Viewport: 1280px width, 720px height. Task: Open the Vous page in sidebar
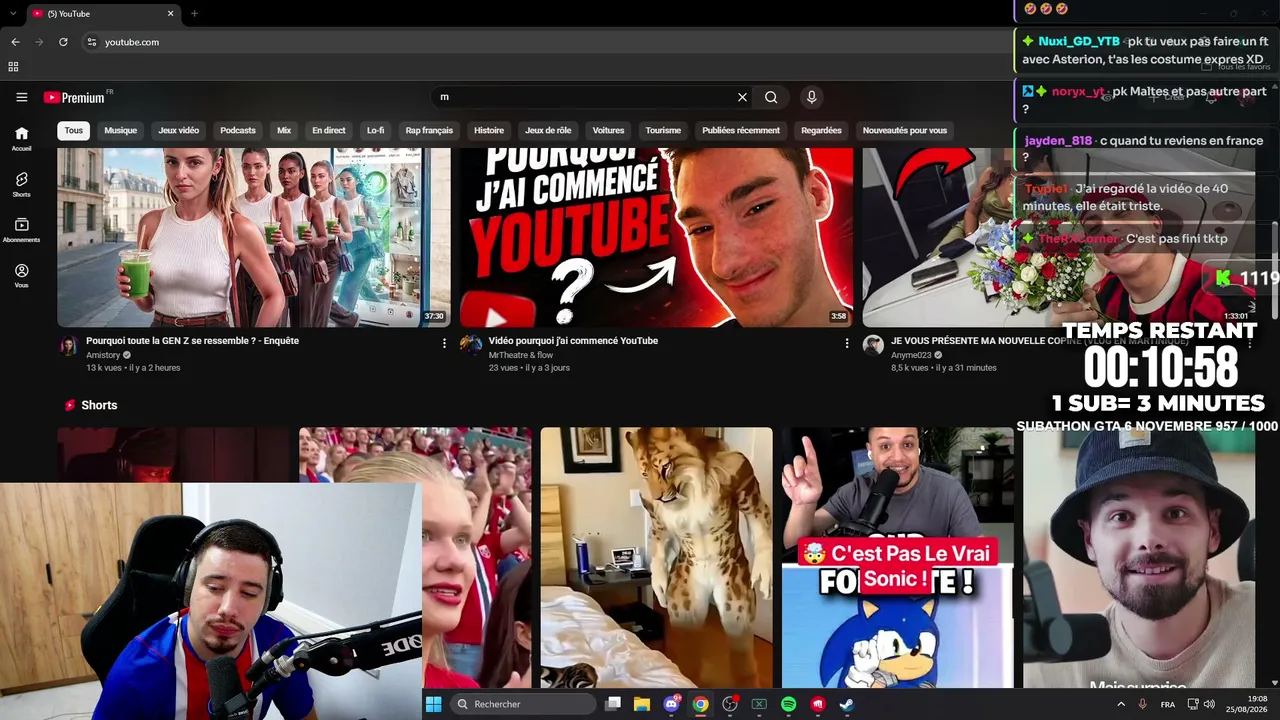[21, 276]
